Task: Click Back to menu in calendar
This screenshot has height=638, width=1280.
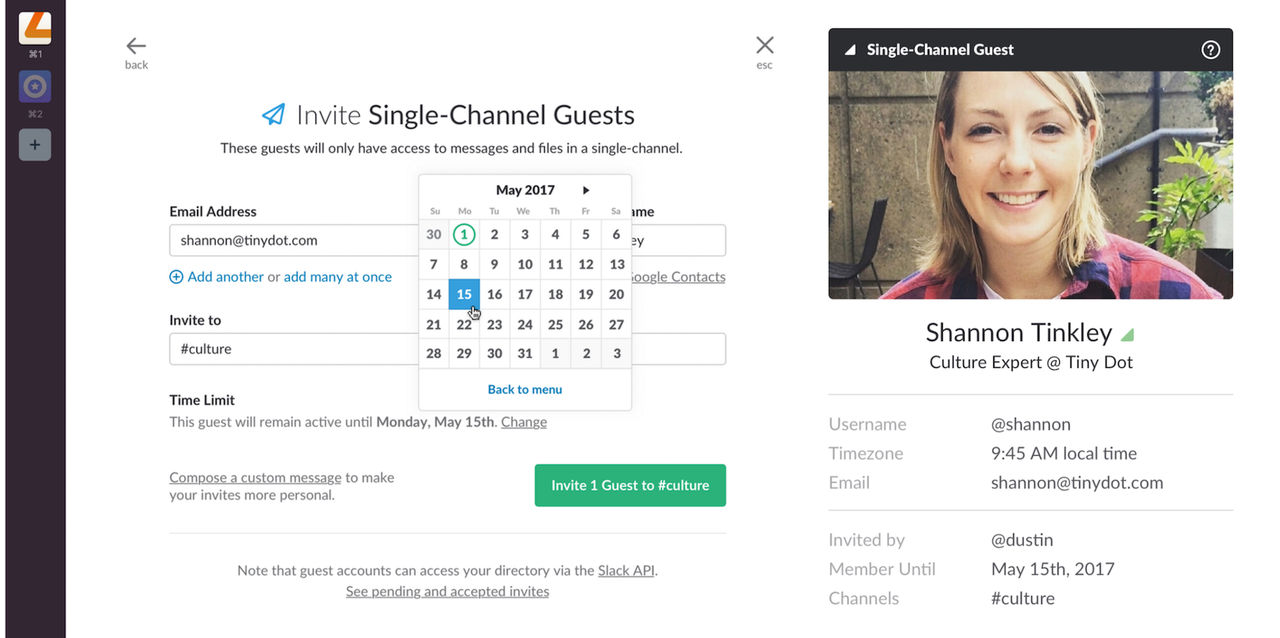Action: click(x=525, y=390)
